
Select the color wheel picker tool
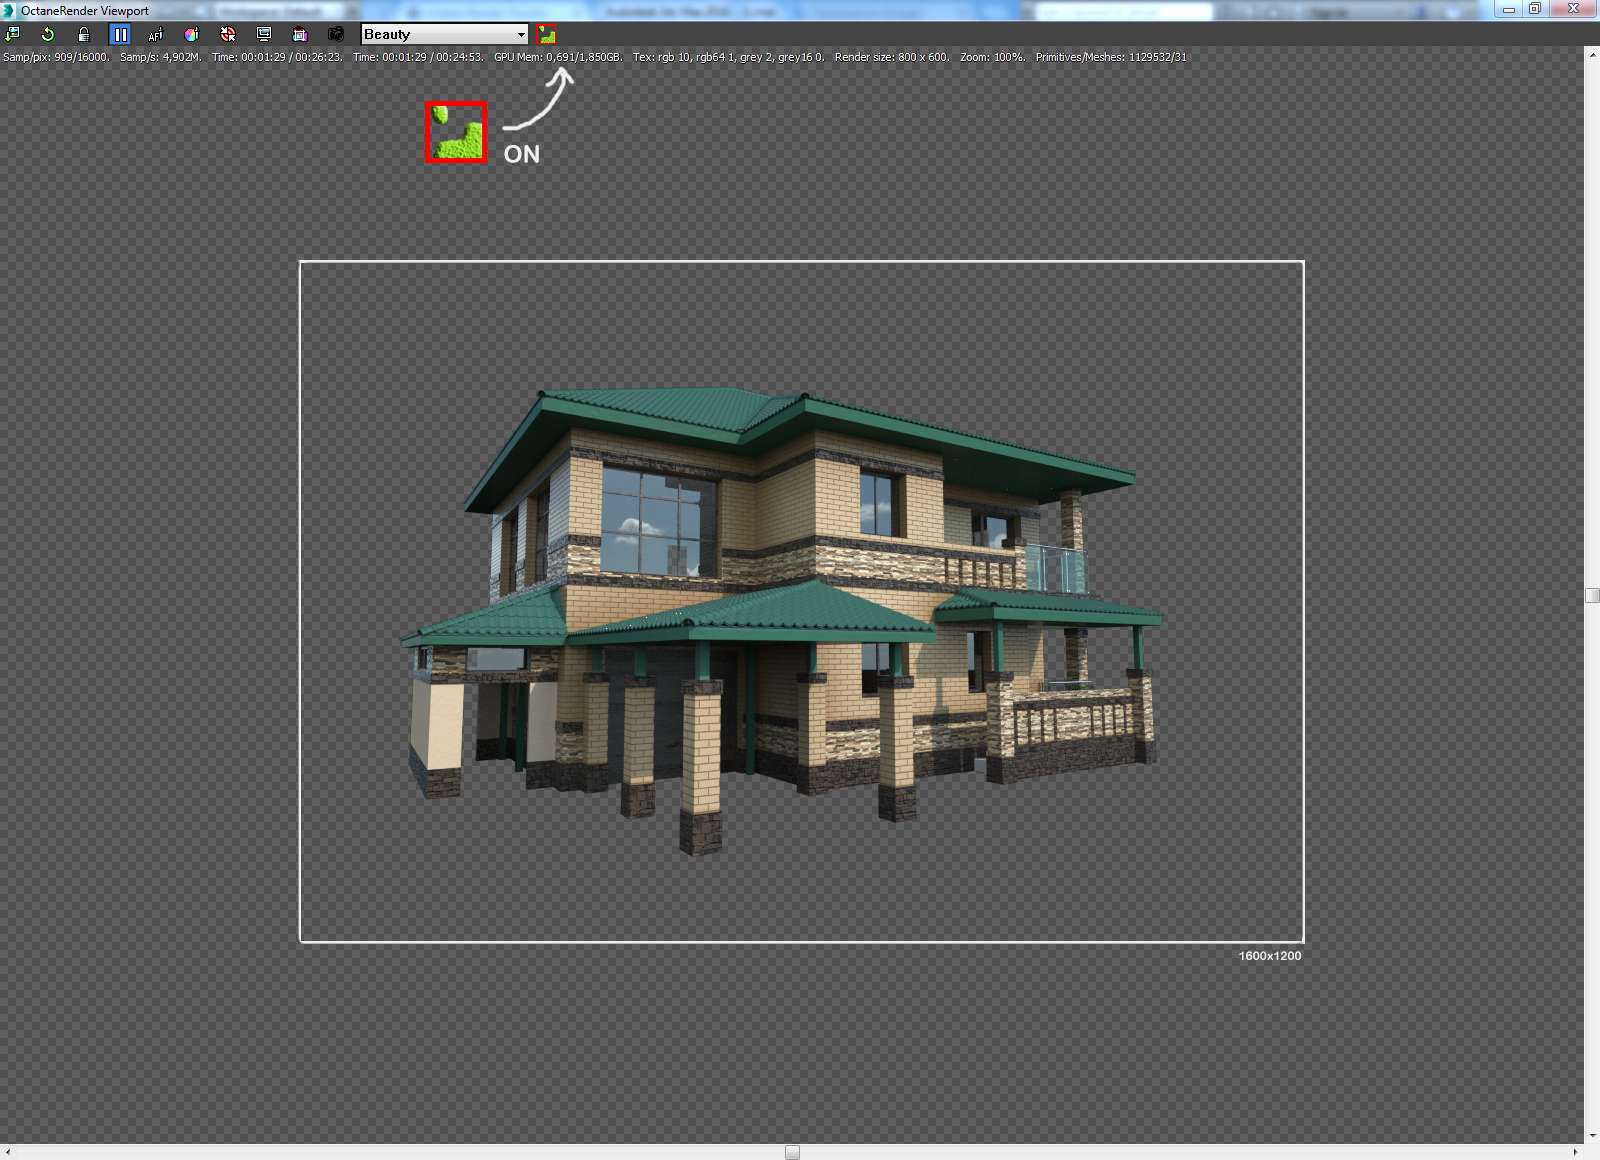coord(192,34)
